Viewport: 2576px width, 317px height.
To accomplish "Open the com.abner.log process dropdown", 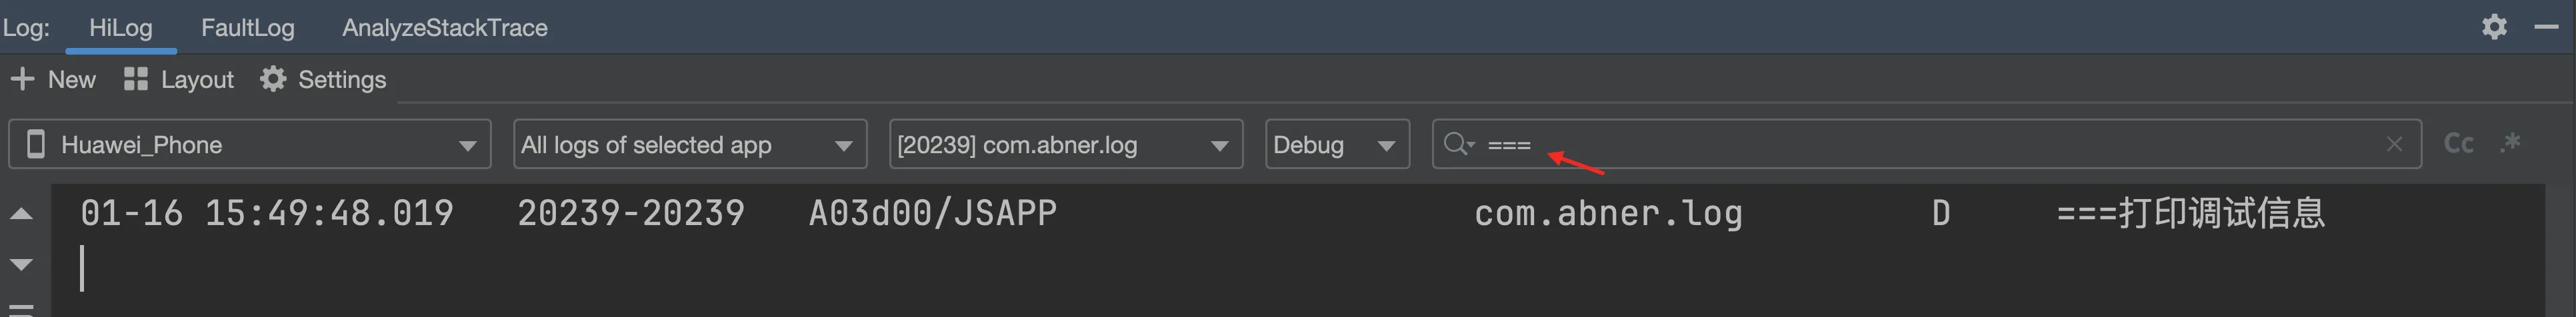I will point(1066,144).
